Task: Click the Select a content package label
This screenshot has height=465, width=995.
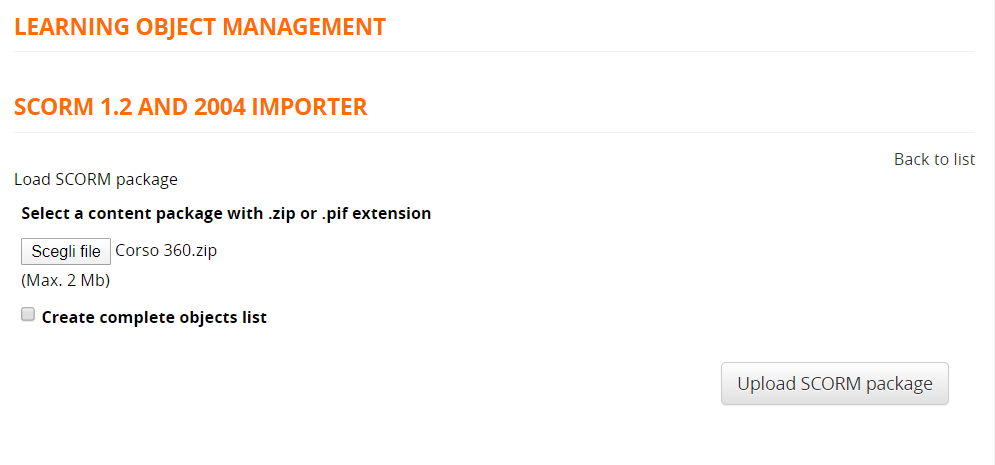Action: [226, 213]
